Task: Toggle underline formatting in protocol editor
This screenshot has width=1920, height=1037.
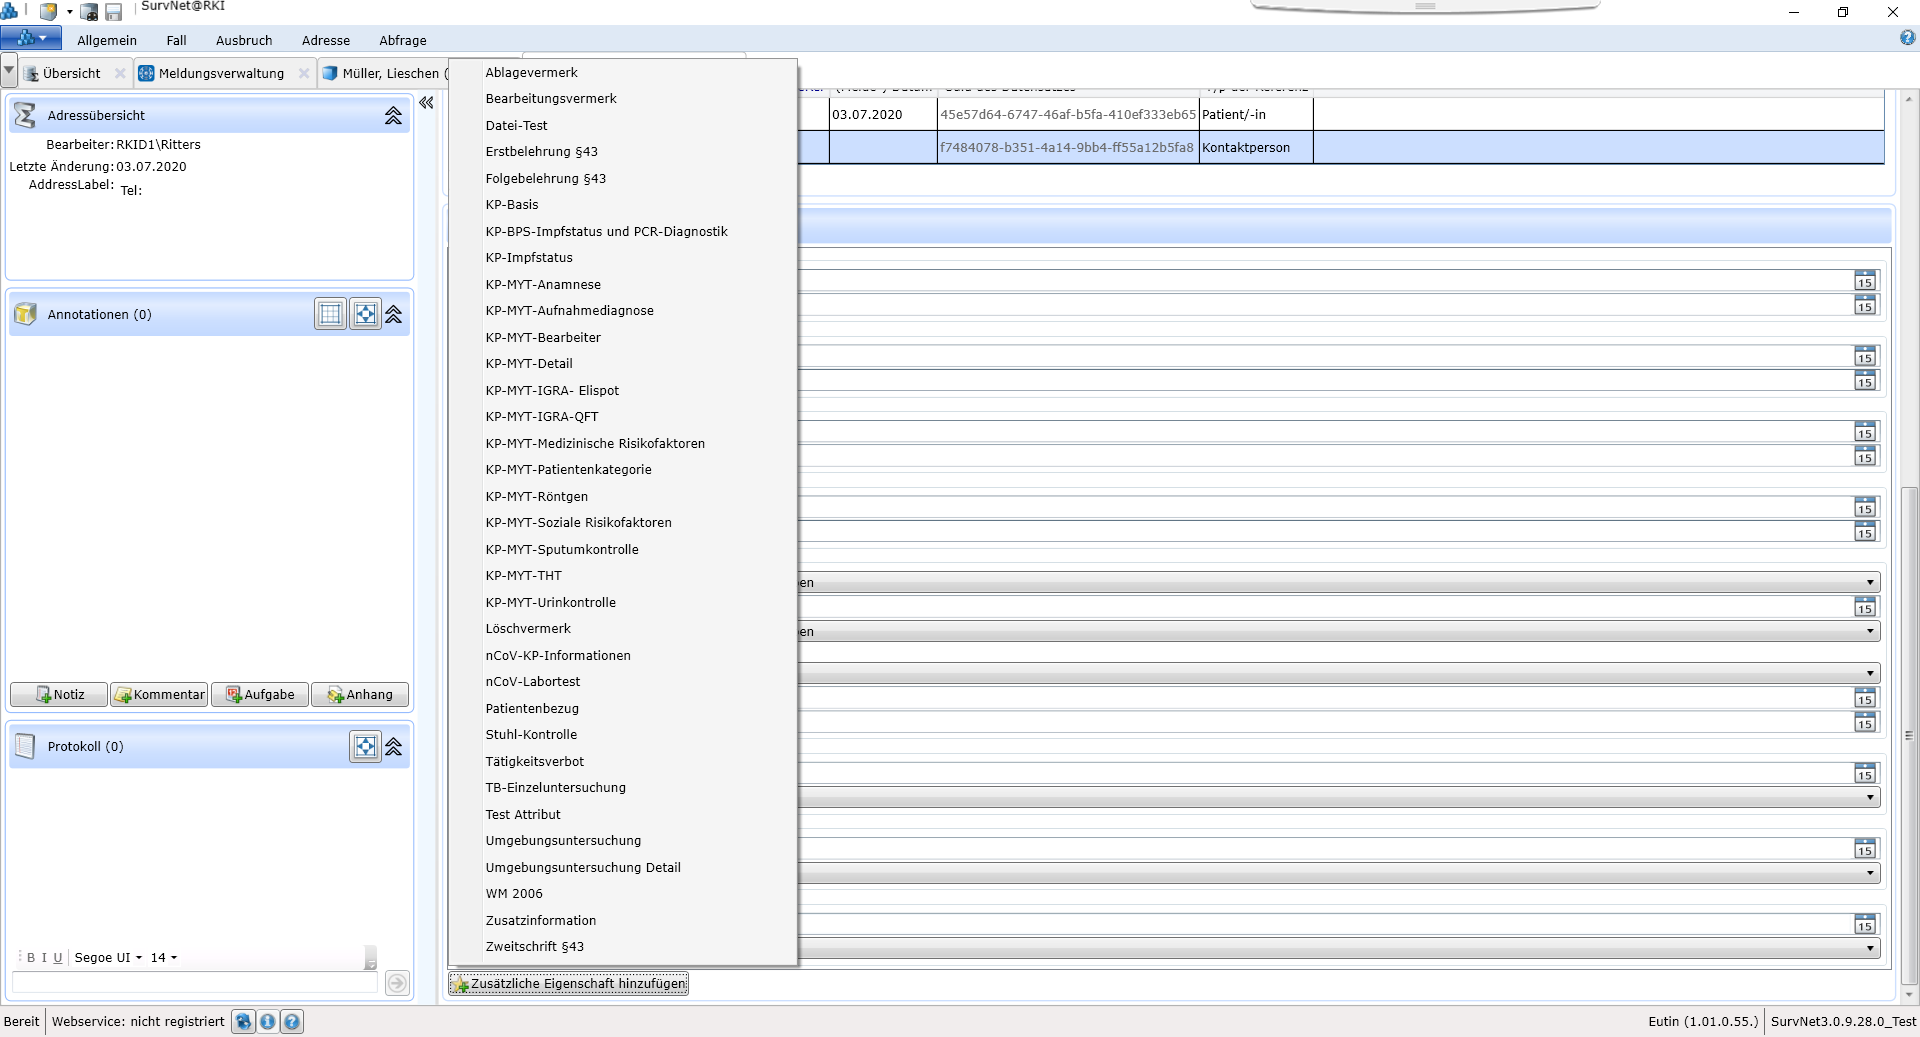Action: coord(58,958)
